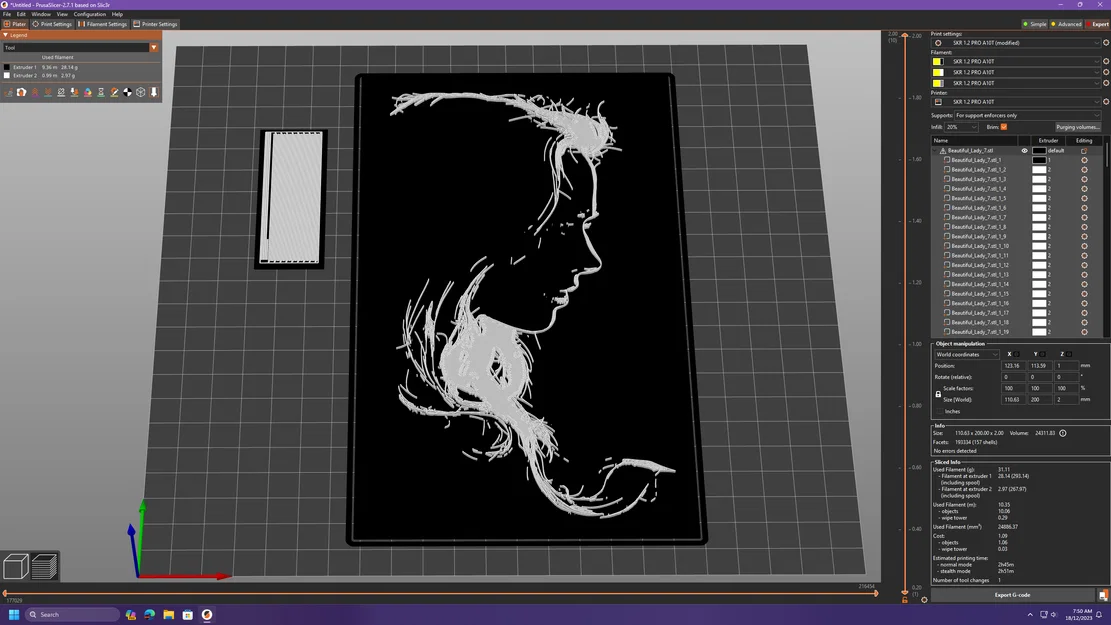Click white extruder swatch for Beautiful_Lady_7.stl_1_5

pyautogui.click(x=1039, y=198)
